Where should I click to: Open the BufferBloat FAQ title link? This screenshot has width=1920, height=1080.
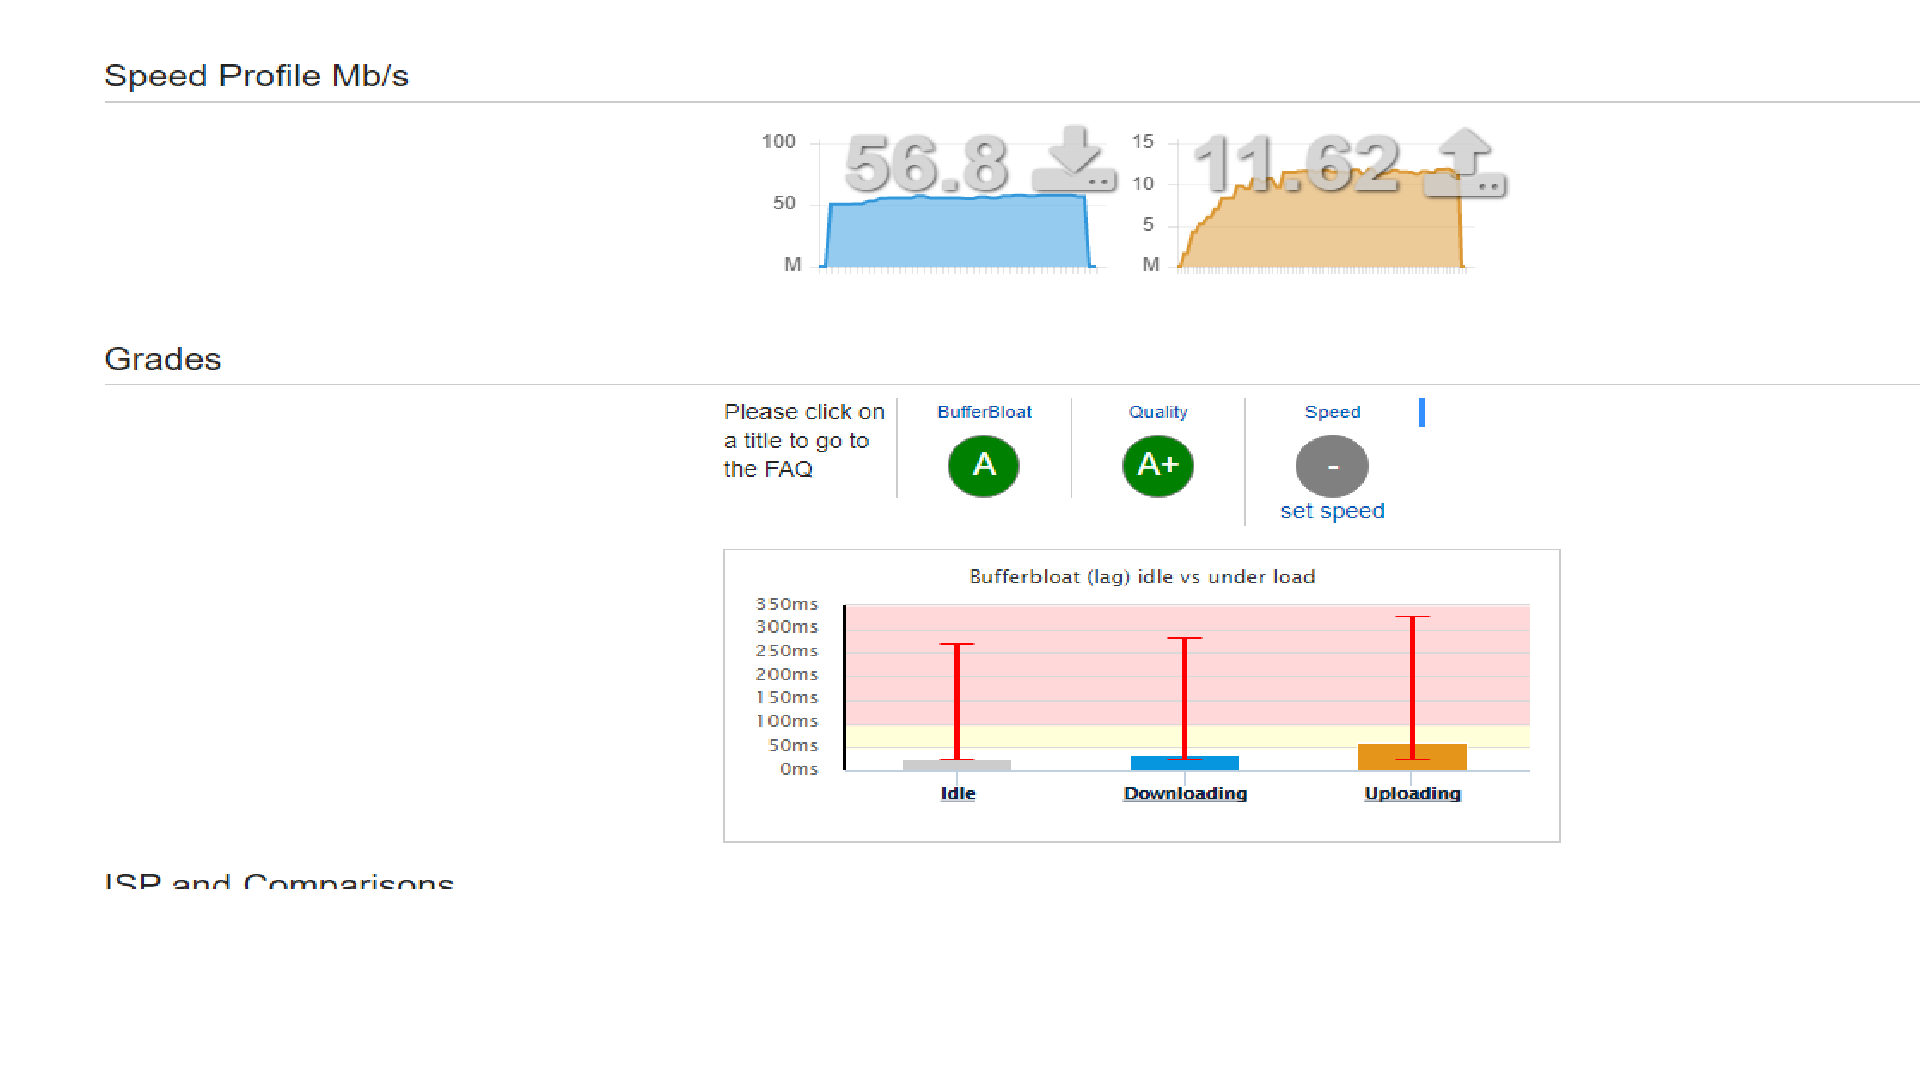pos(984,412)
